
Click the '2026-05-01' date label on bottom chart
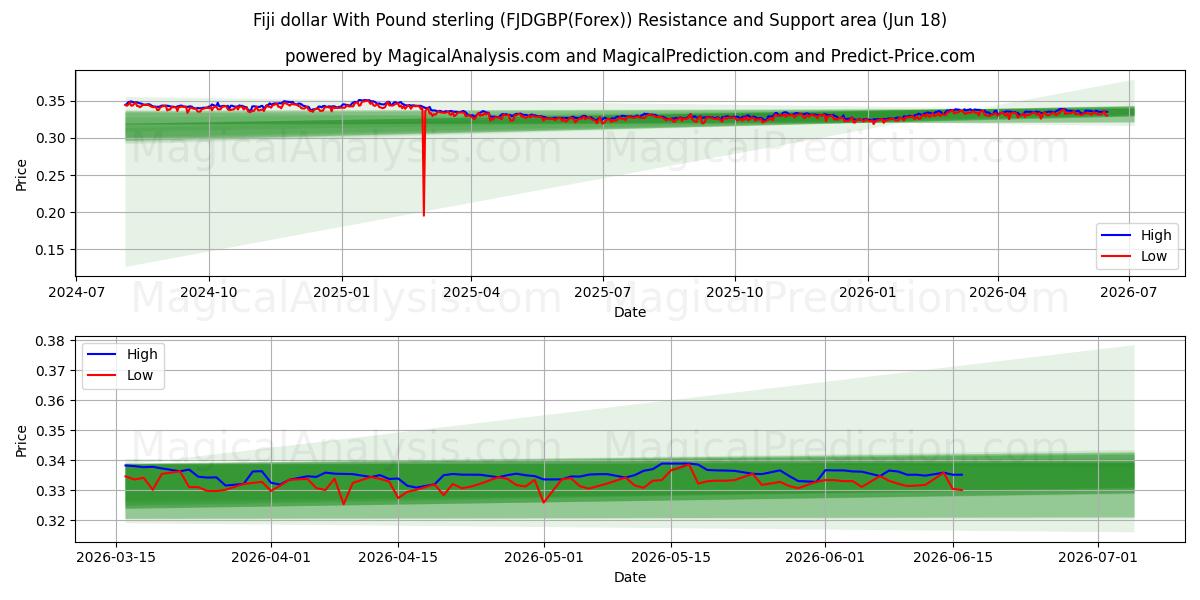pos(544,558)
